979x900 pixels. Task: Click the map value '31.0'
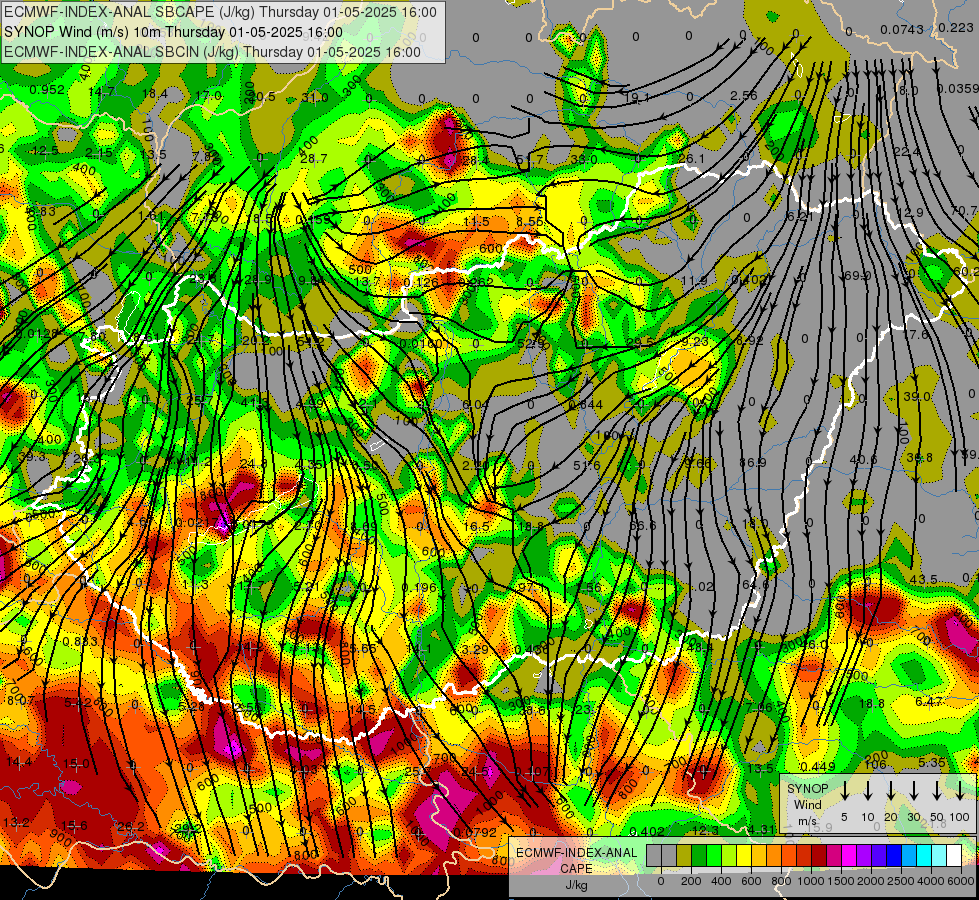point(315,97)
